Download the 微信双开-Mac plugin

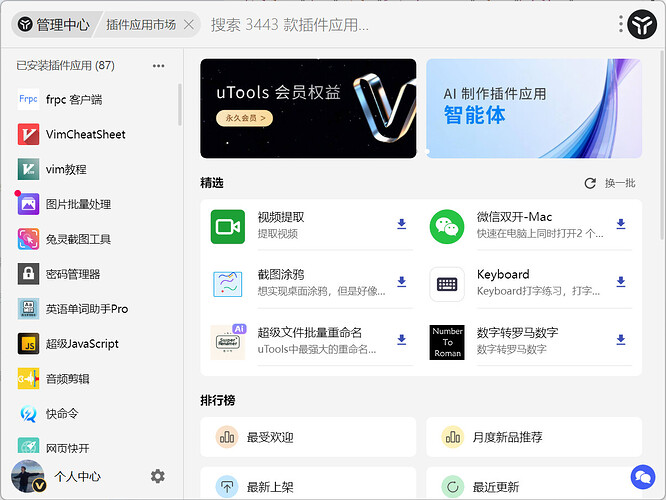[x=621, y=224]
